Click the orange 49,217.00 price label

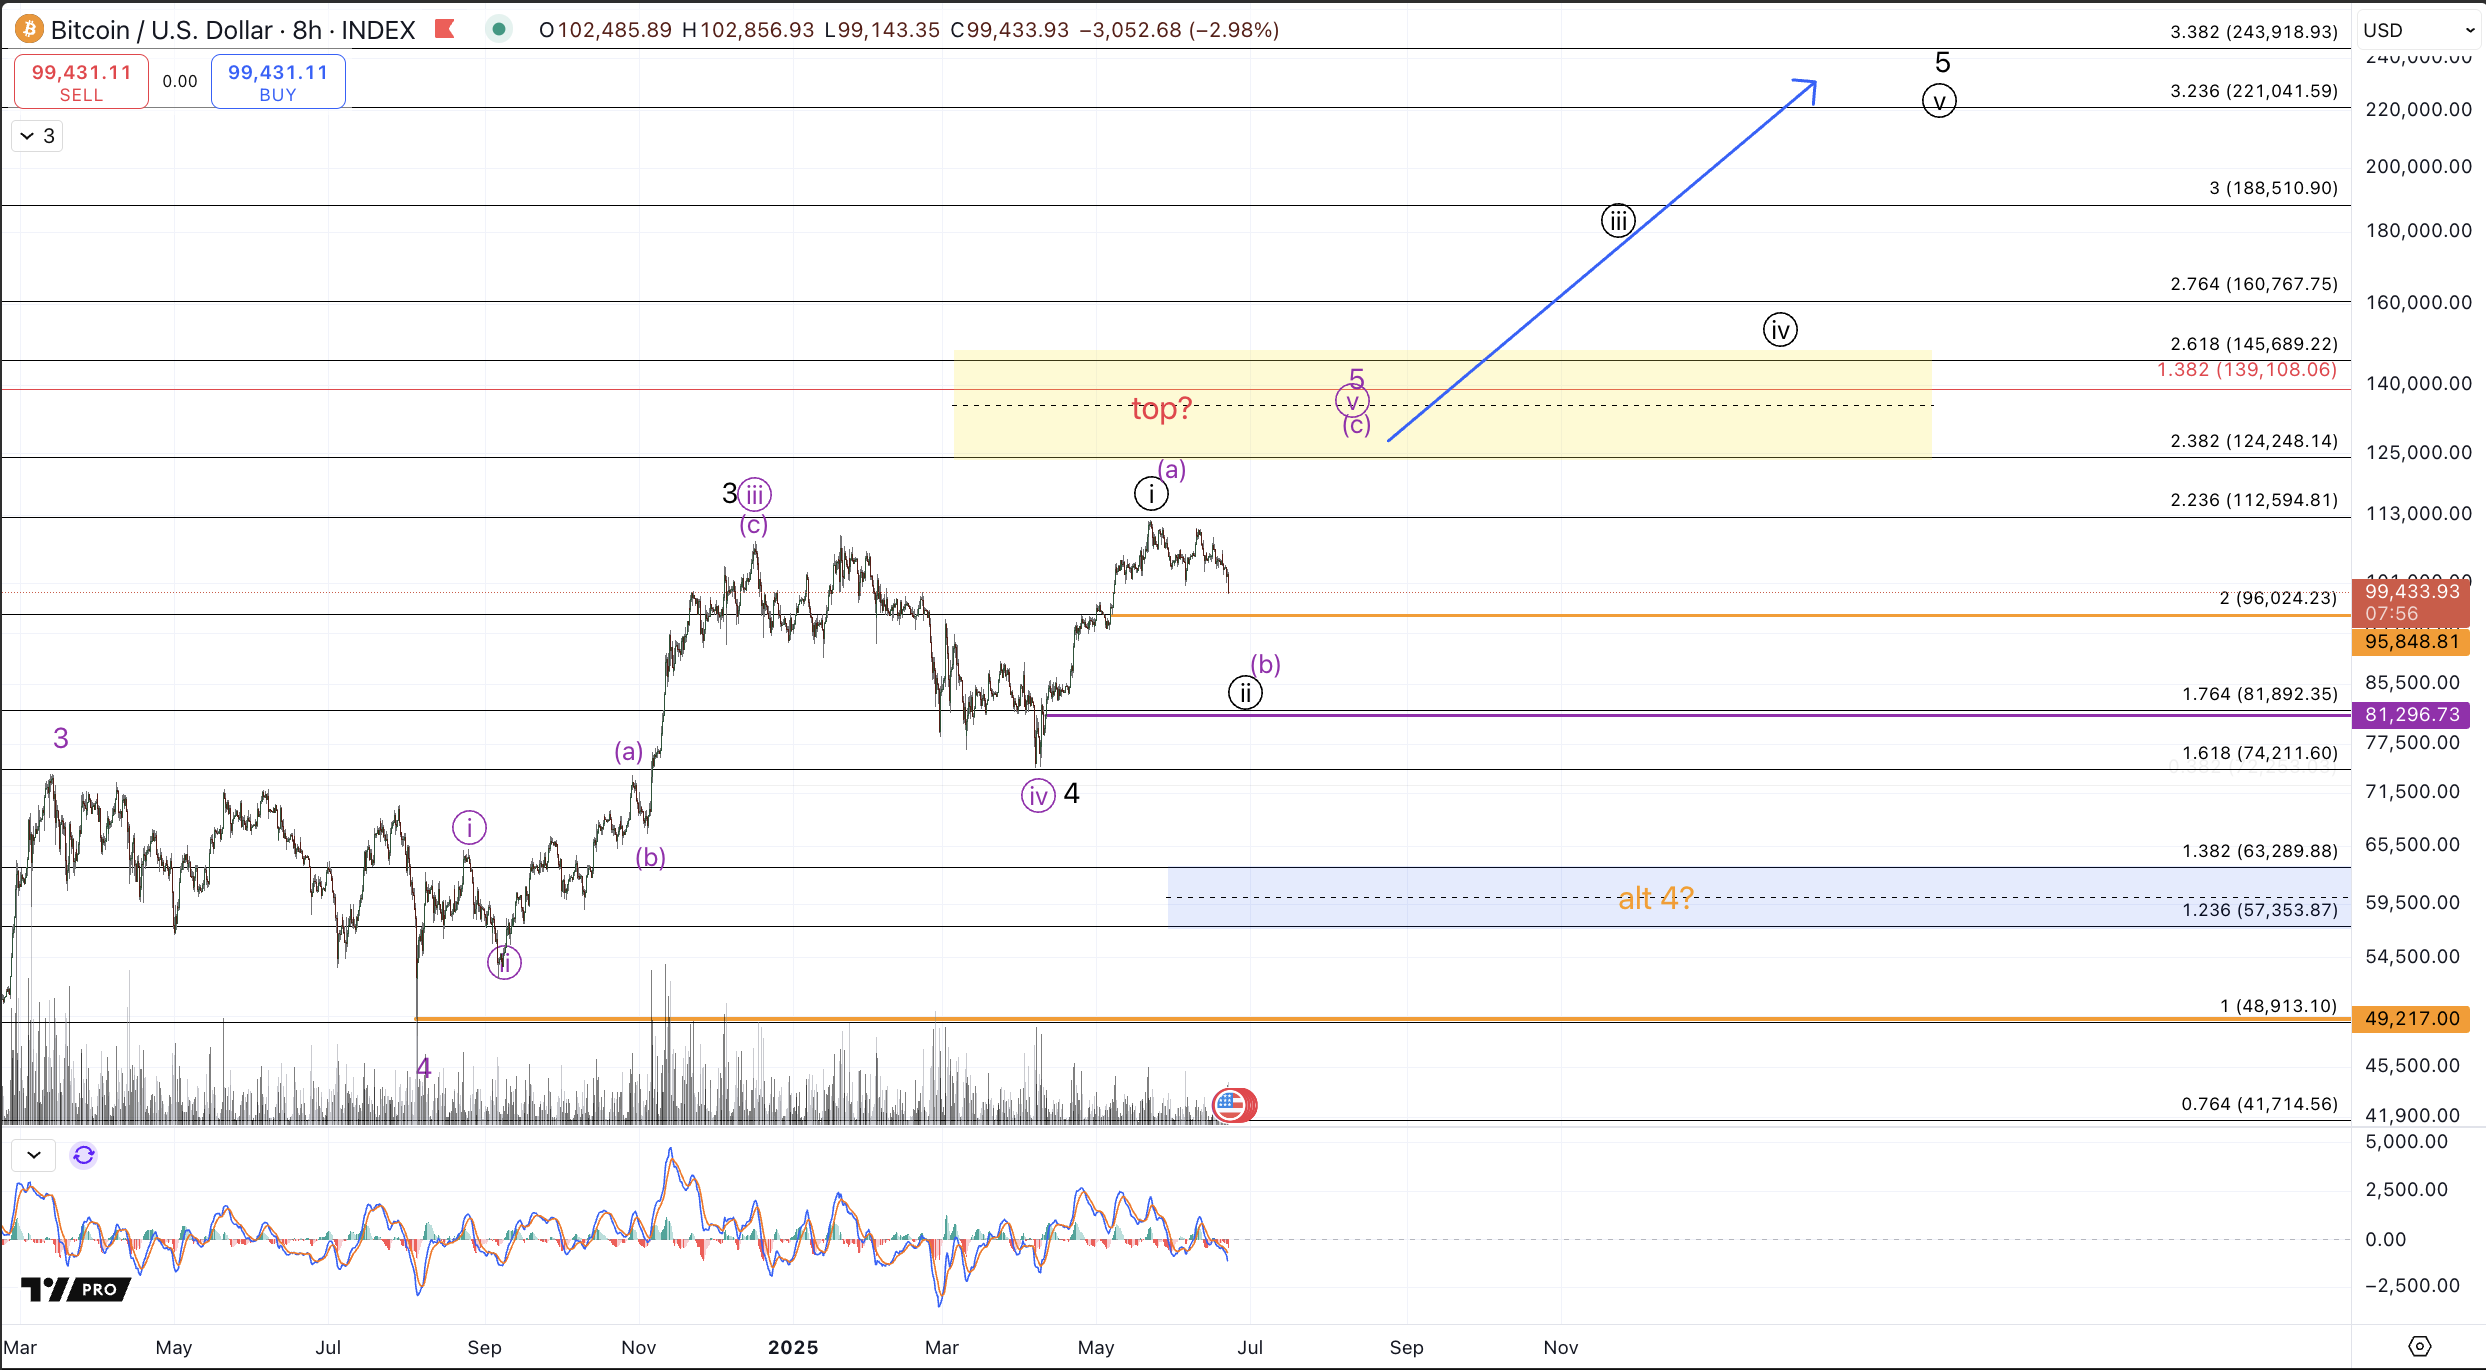pyautogui.click(x=2411, y=1019)
